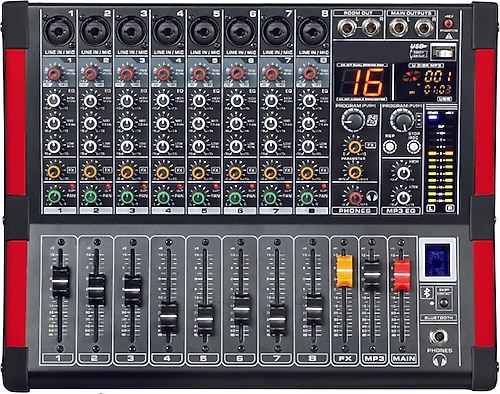
Task: Click the MP3 EQ label
Action: (x=401, y=211)
